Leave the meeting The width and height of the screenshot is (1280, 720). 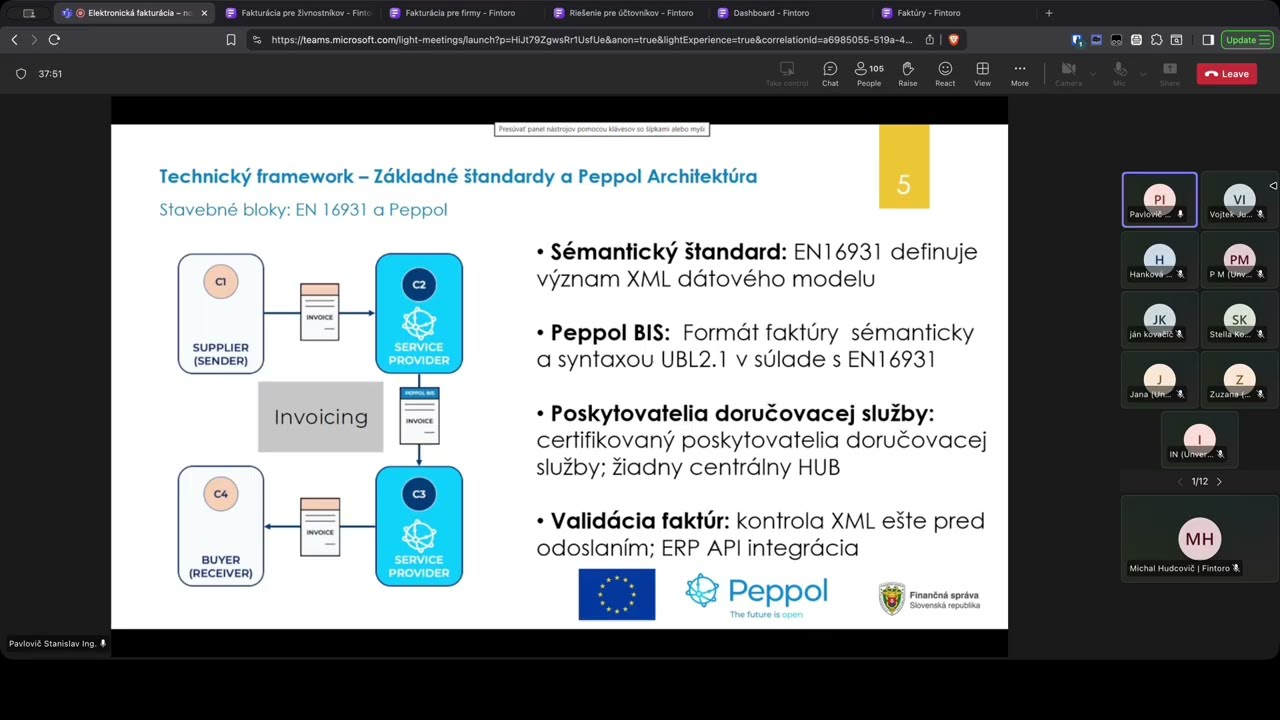pyautogui.click(x=1226, y=74)
